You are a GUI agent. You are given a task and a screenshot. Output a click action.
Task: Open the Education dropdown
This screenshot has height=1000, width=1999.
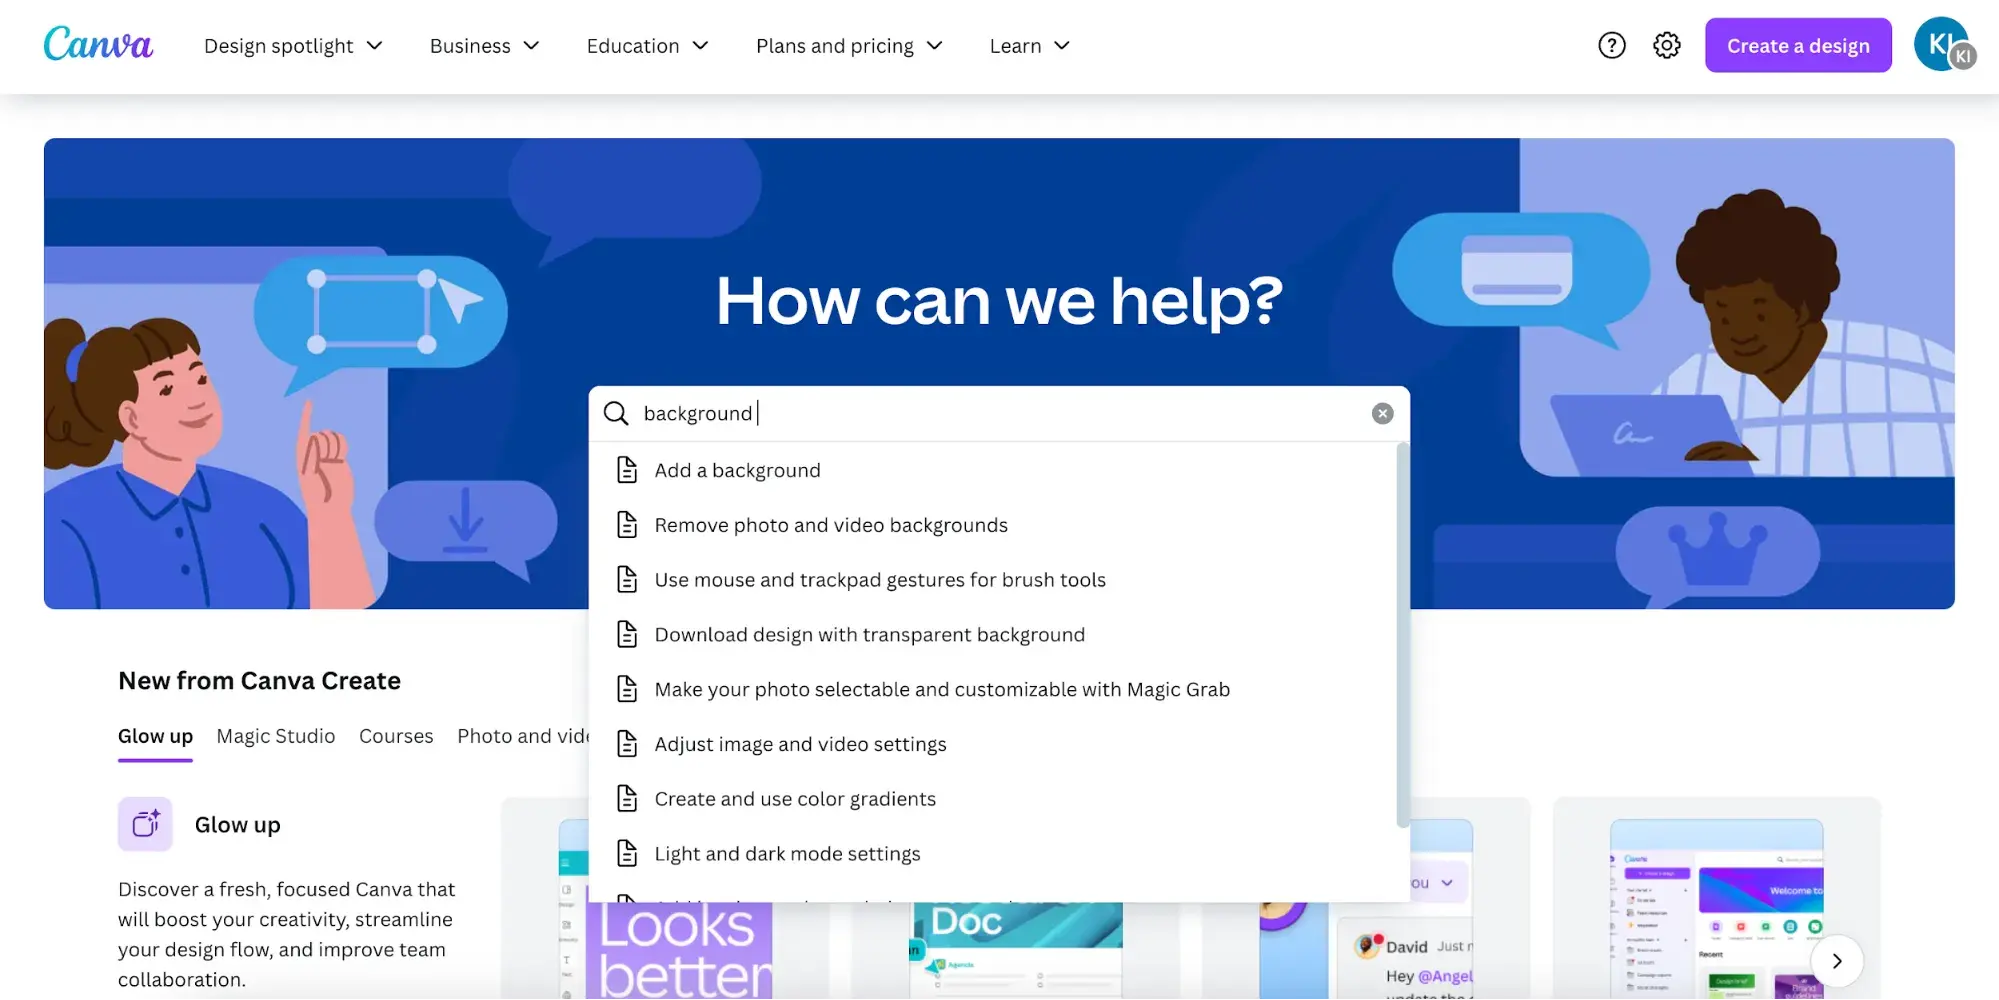point(647,46)
